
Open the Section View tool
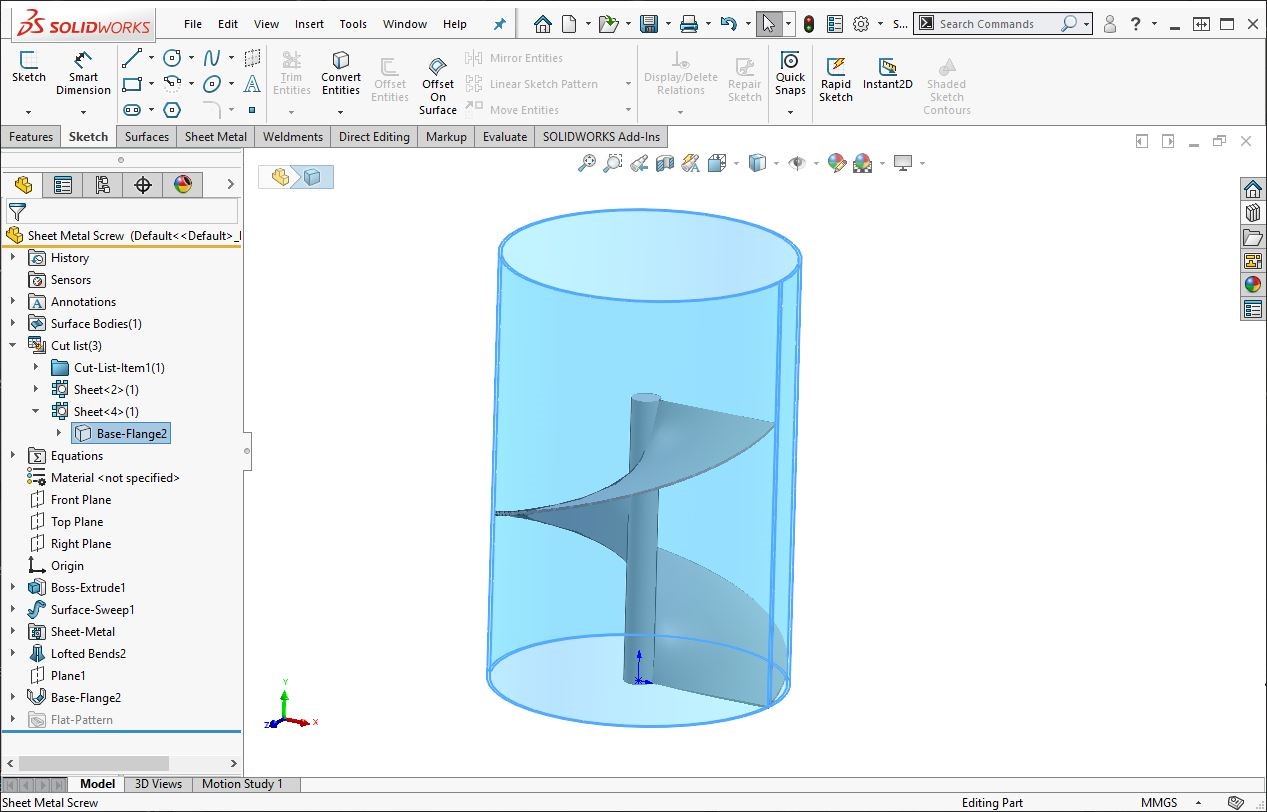point(665,163)
